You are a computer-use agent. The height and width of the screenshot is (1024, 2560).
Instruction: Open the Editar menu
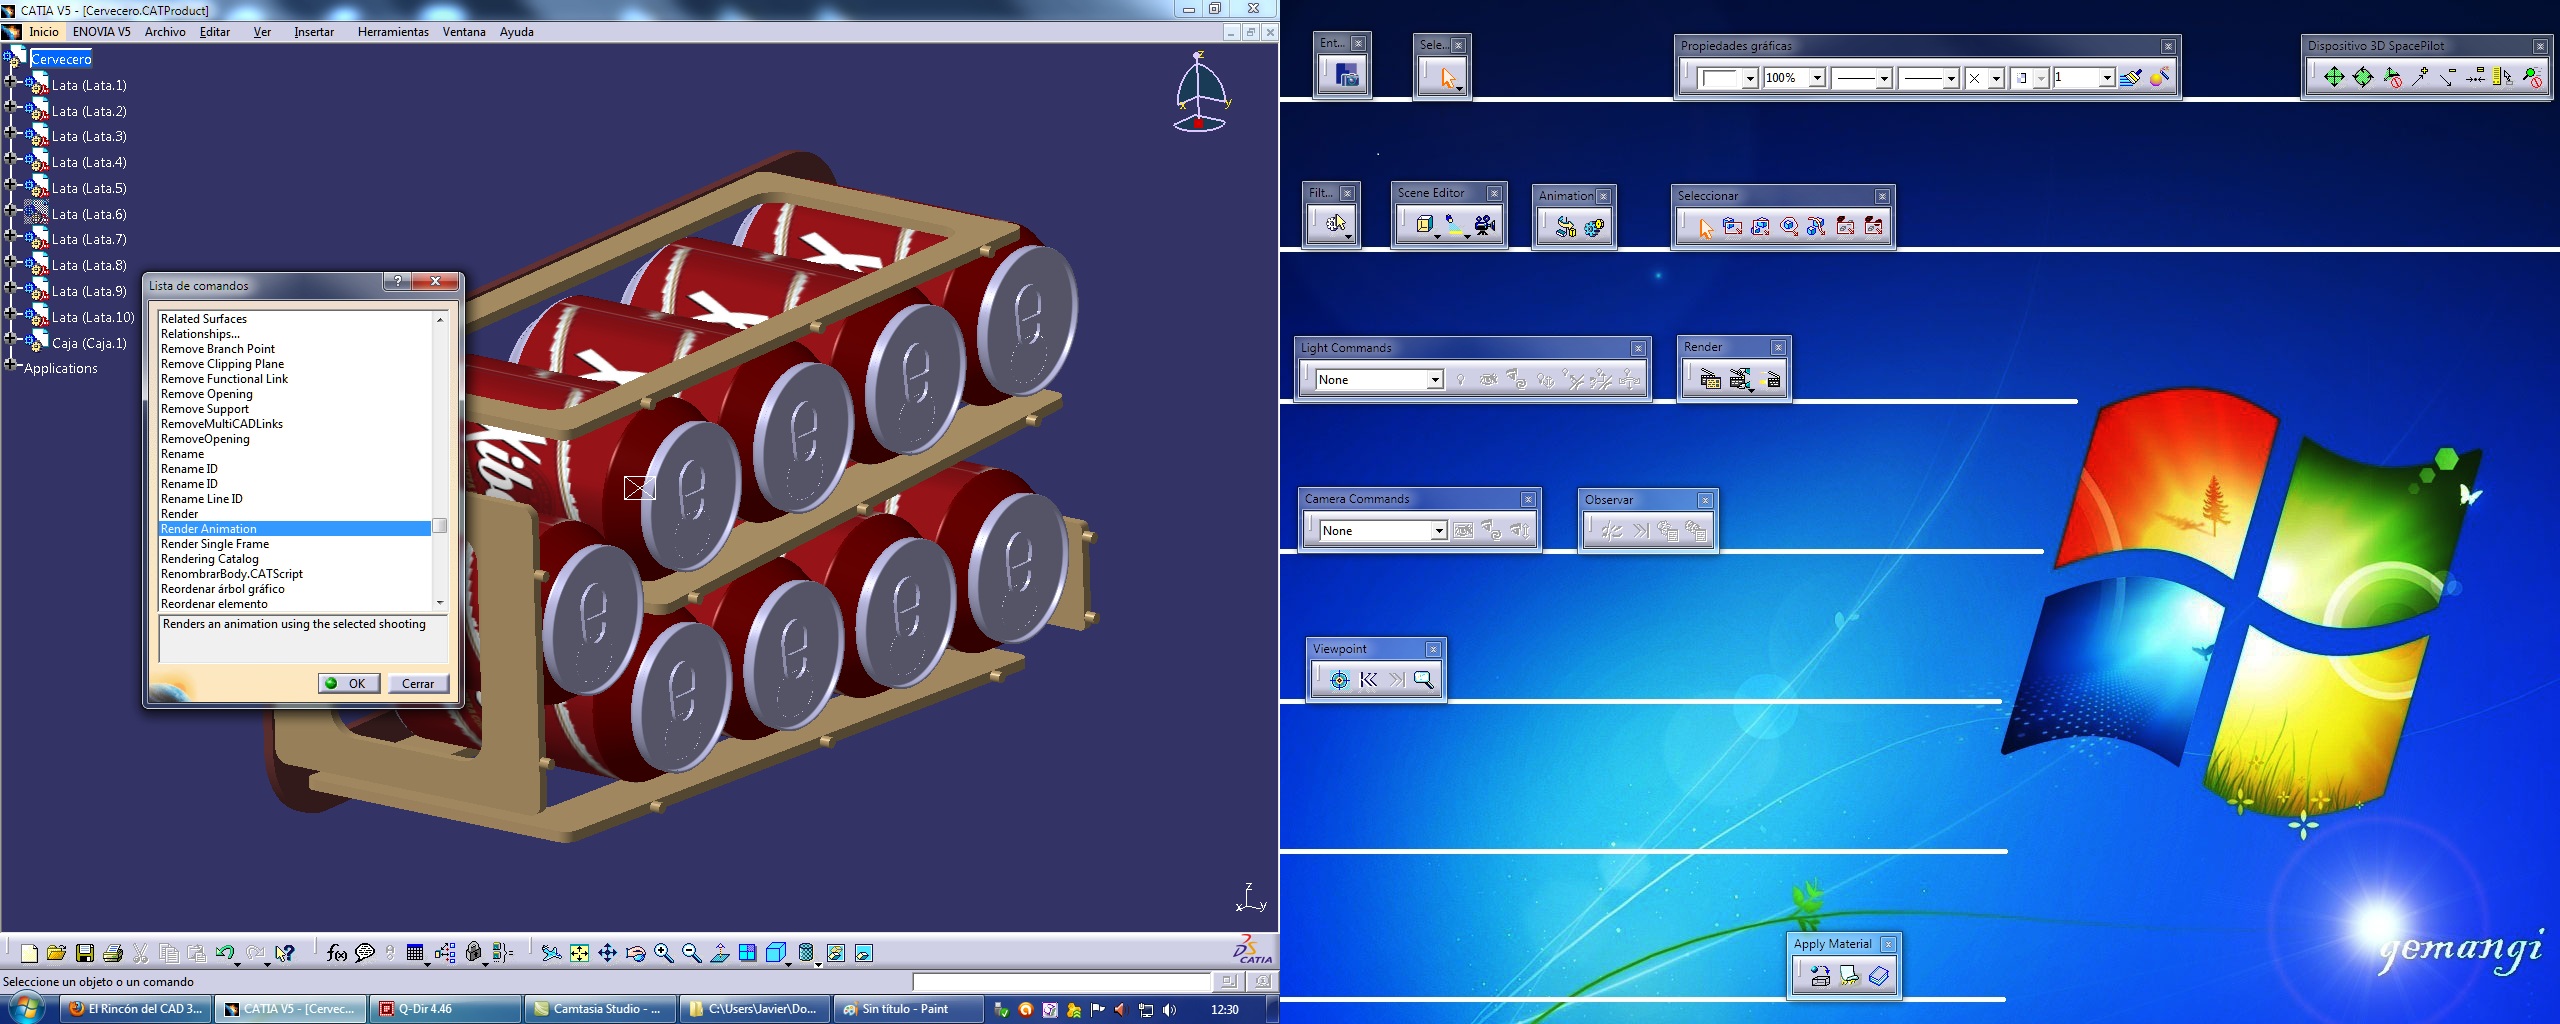(215, 32)
